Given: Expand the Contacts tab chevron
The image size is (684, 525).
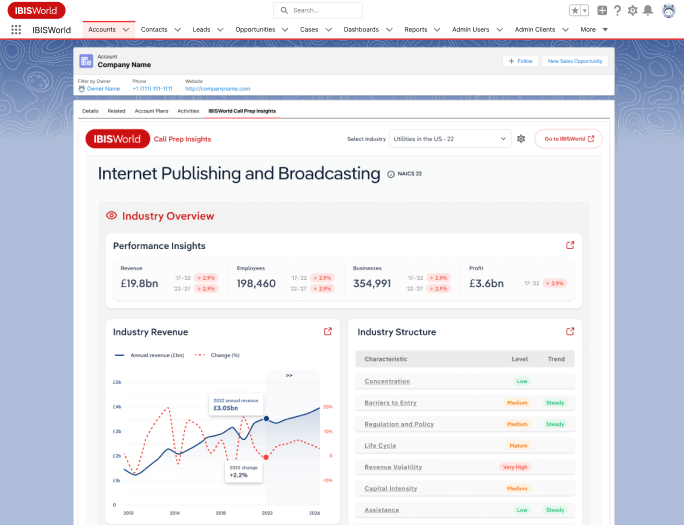Looking at the screenshot, I should pos(179,30).
